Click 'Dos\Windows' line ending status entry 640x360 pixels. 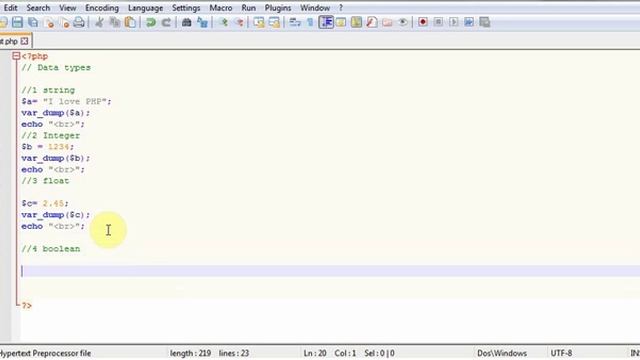502,353
